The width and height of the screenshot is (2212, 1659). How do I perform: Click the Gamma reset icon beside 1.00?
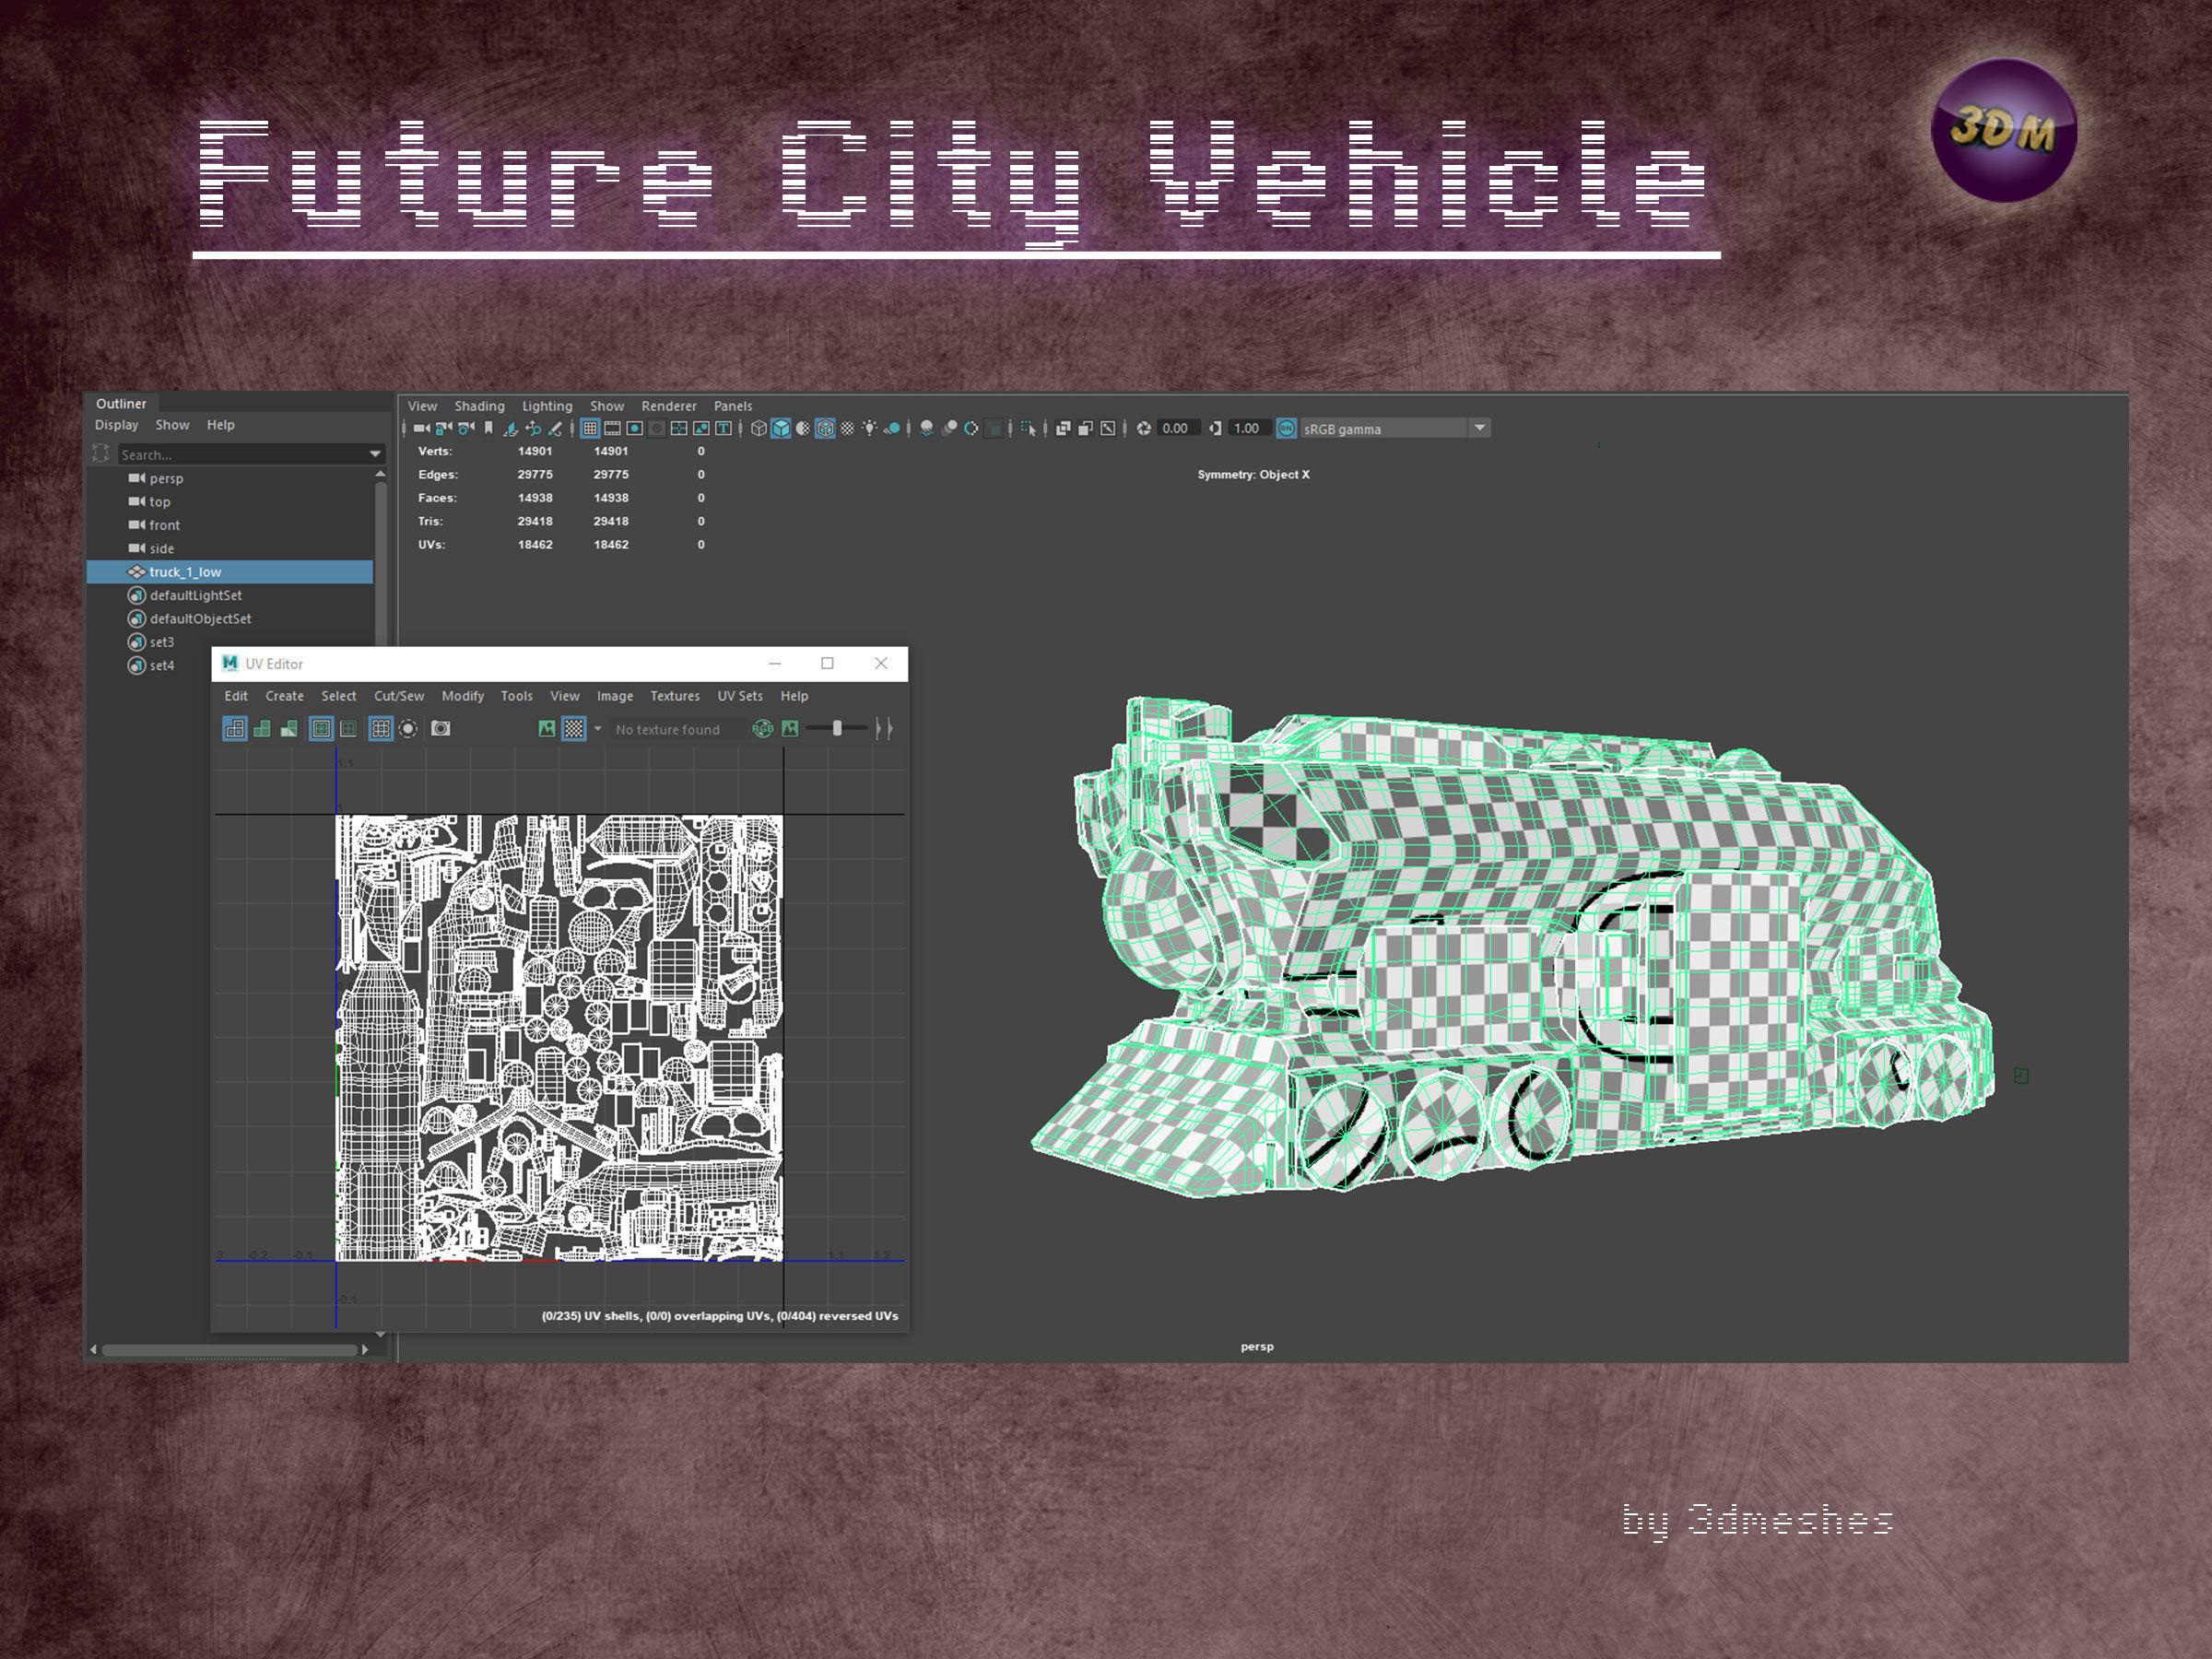tap(1215, 428)
